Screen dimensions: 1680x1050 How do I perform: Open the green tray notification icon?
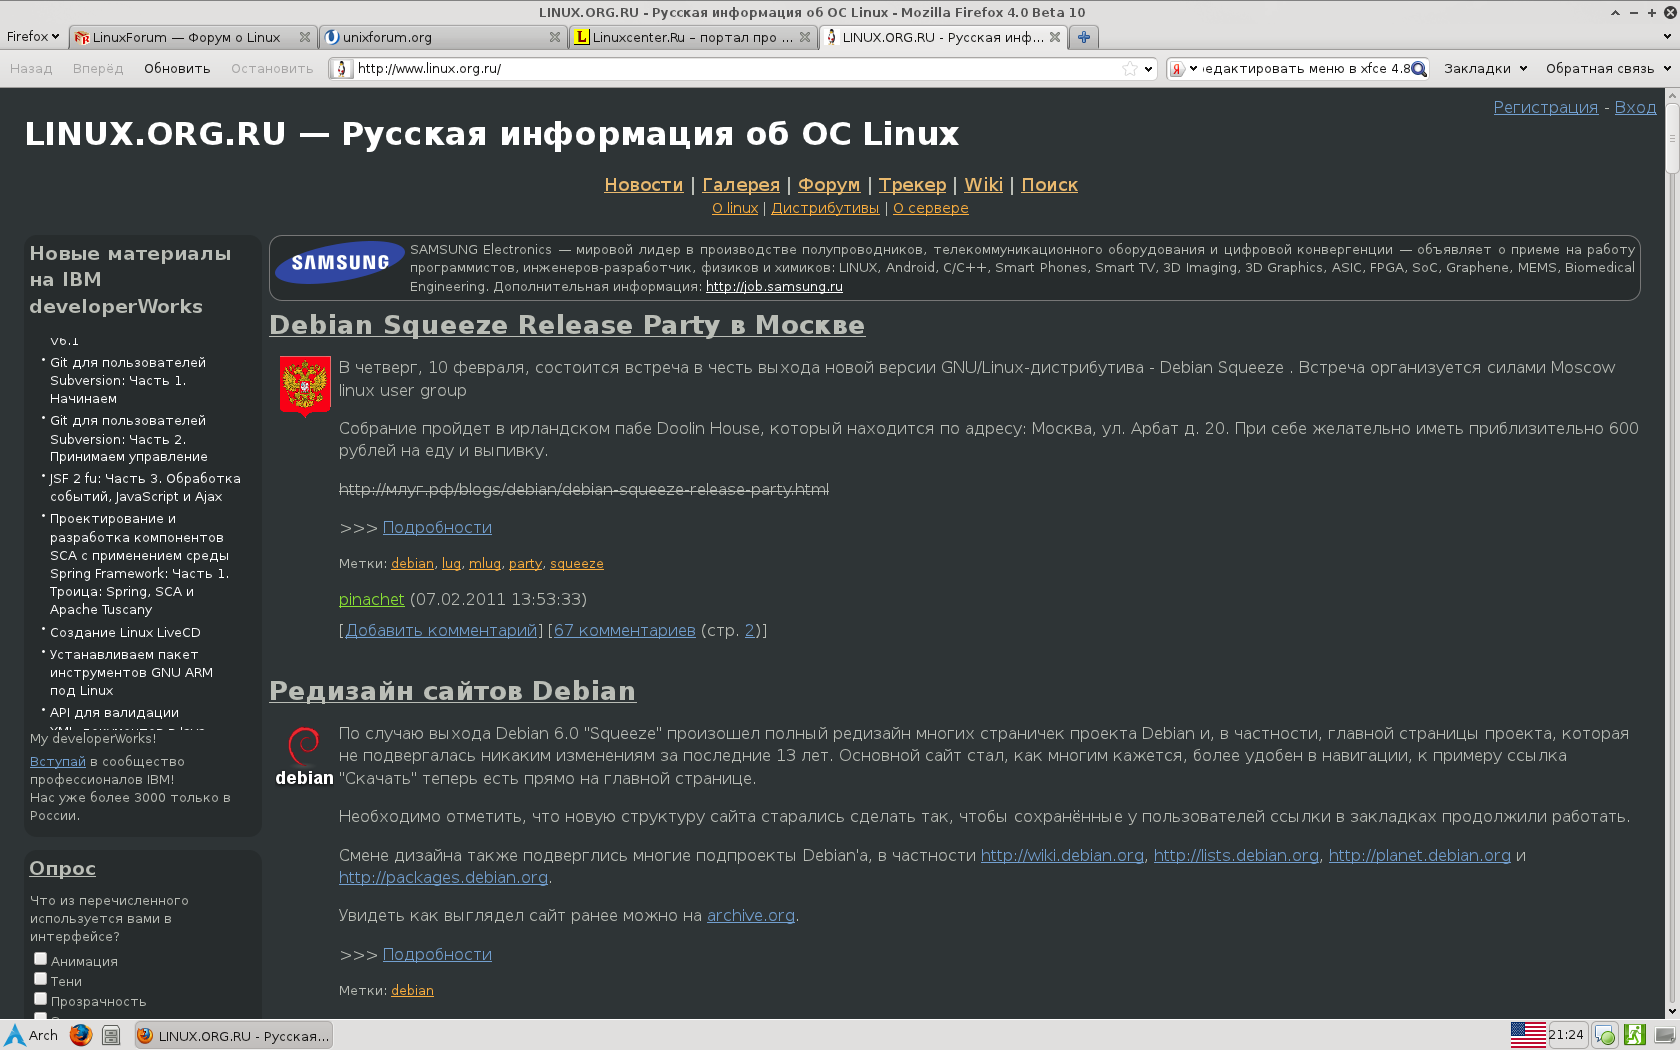(x=1605, y=1035)
